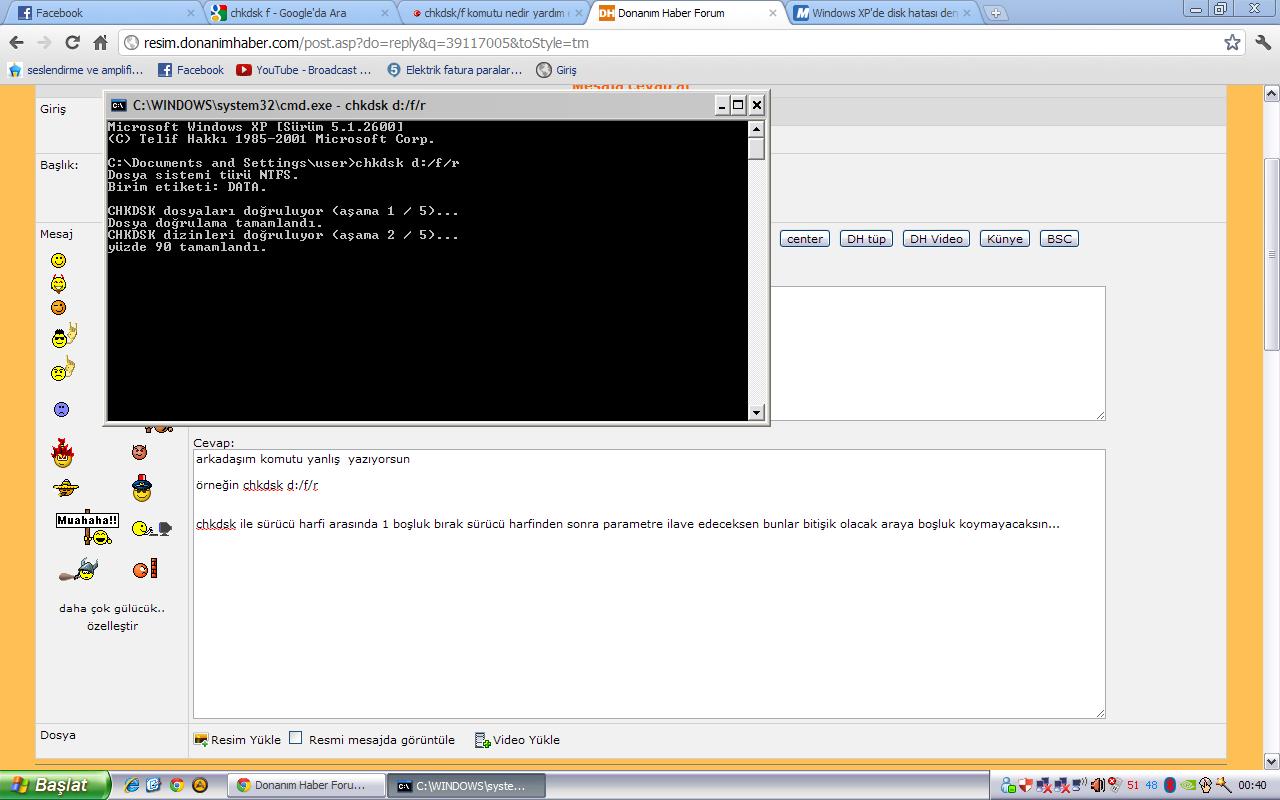The image size is (1280, 800).
Task: Click the özelleştir link
Action: click(112, 626)
